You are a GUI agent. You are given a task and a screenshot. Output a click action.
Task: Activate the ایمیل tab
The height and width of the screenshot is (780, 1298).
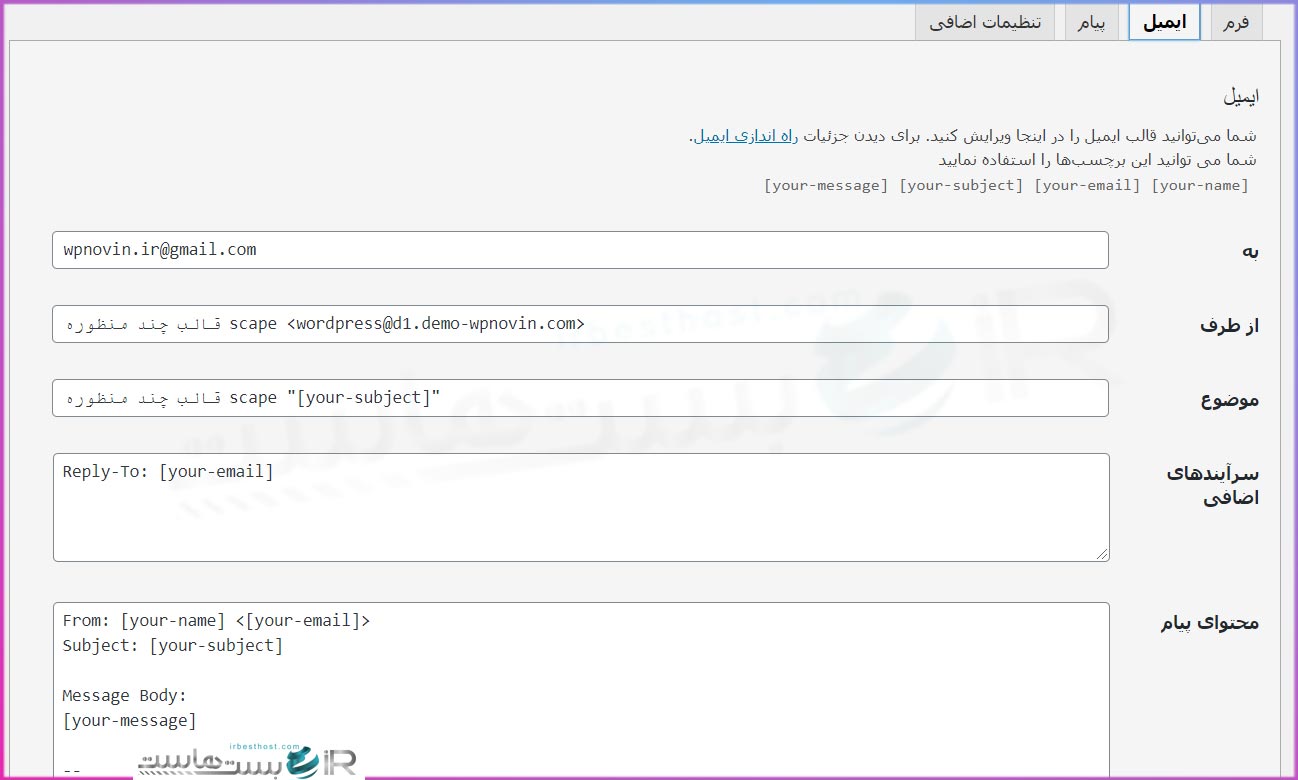[1164, 21]
